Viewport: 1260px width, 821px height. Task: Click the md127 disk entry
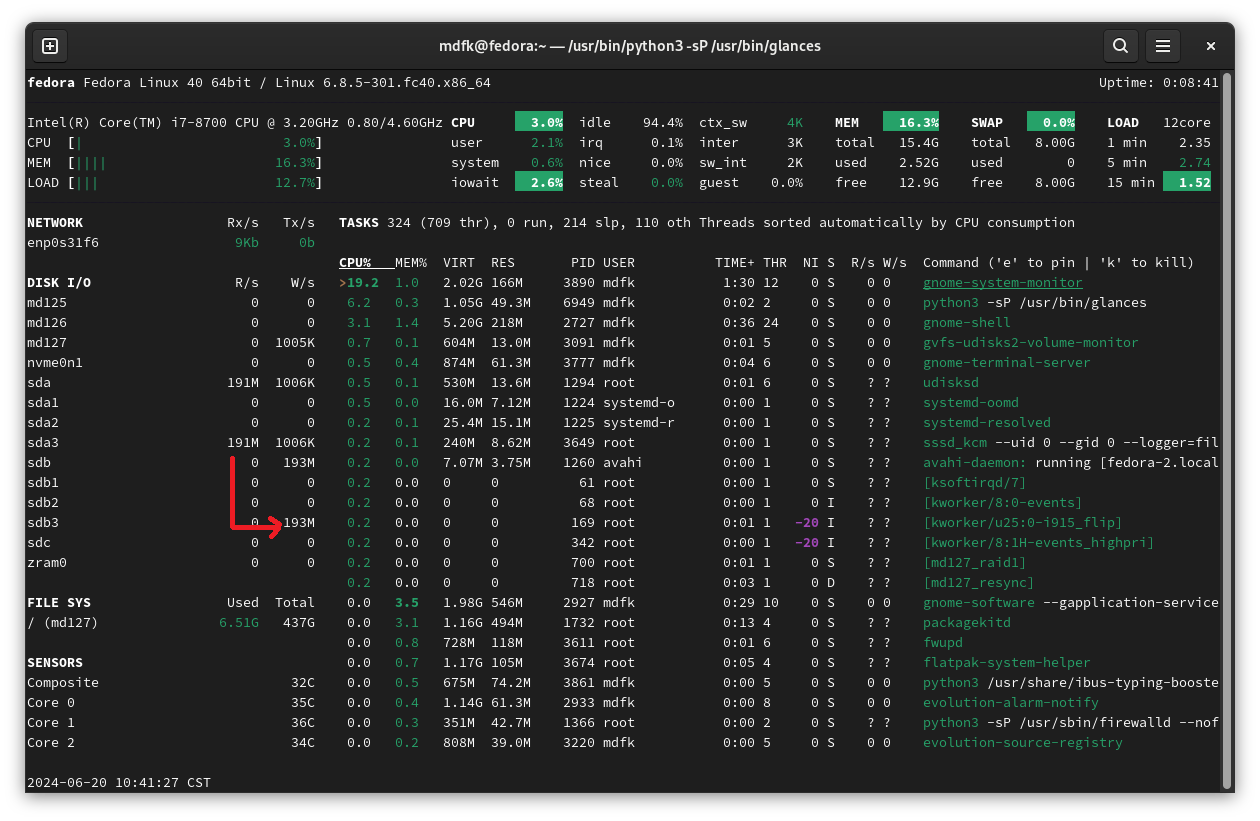tap(47, 343)
